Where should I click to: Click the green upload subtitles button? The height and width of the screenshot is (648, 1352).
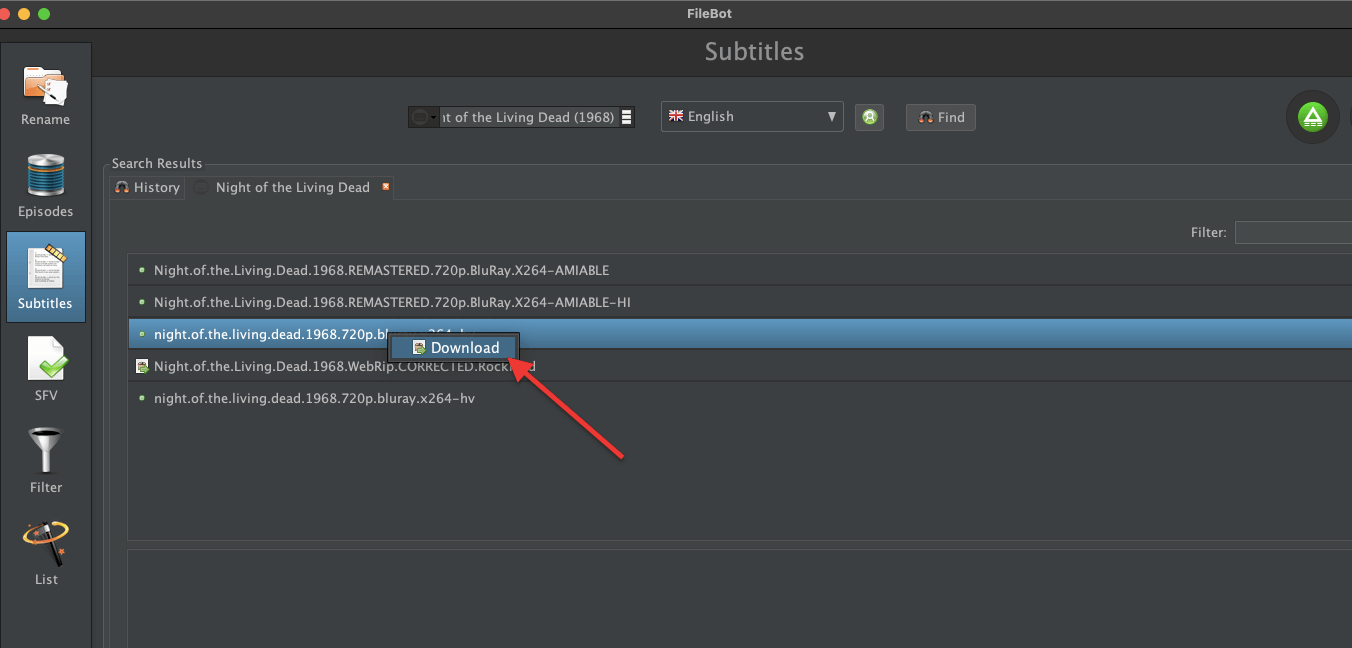tap(1312, 117)
